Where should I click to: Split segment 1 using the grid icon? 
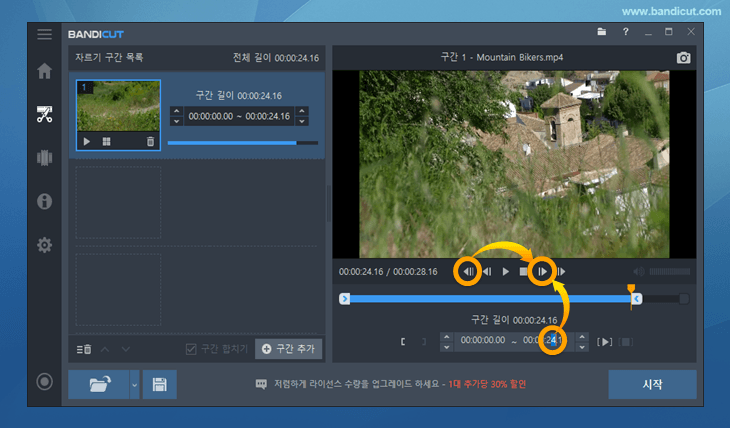point(107,142)
